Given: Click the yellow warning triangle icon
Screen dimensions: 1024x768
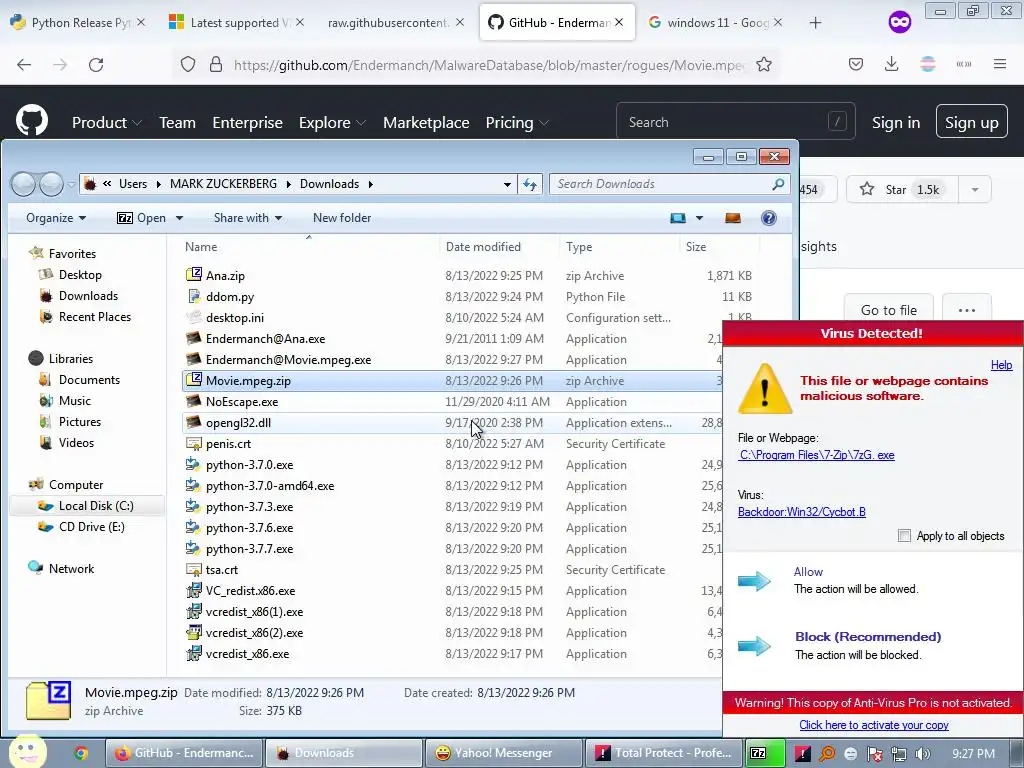Looking at the screenshot, I should (765, 389).
